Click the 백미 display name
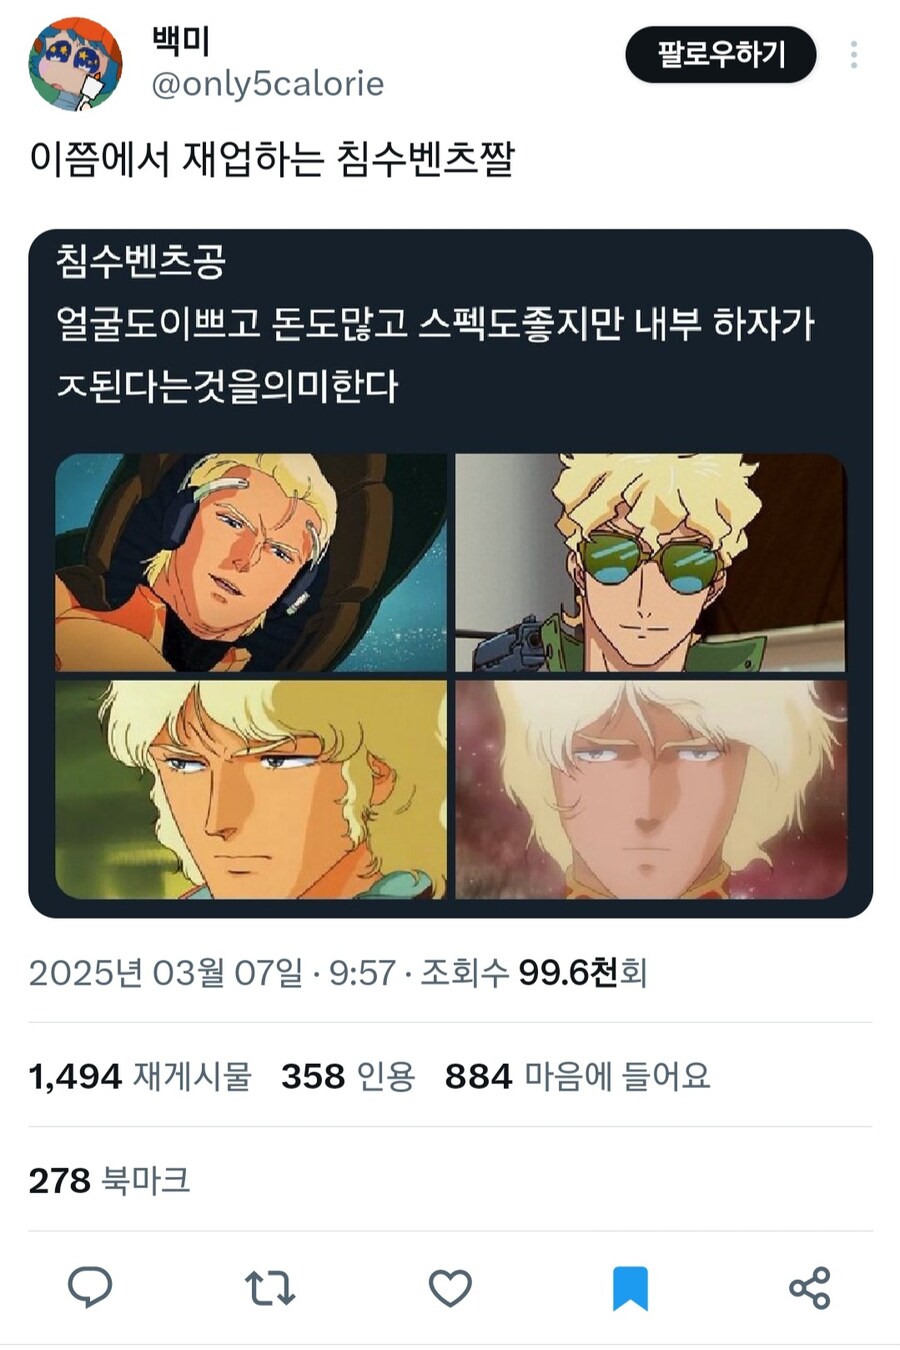Viewport: 900px width, 1350px height. (x=181, y=40)
